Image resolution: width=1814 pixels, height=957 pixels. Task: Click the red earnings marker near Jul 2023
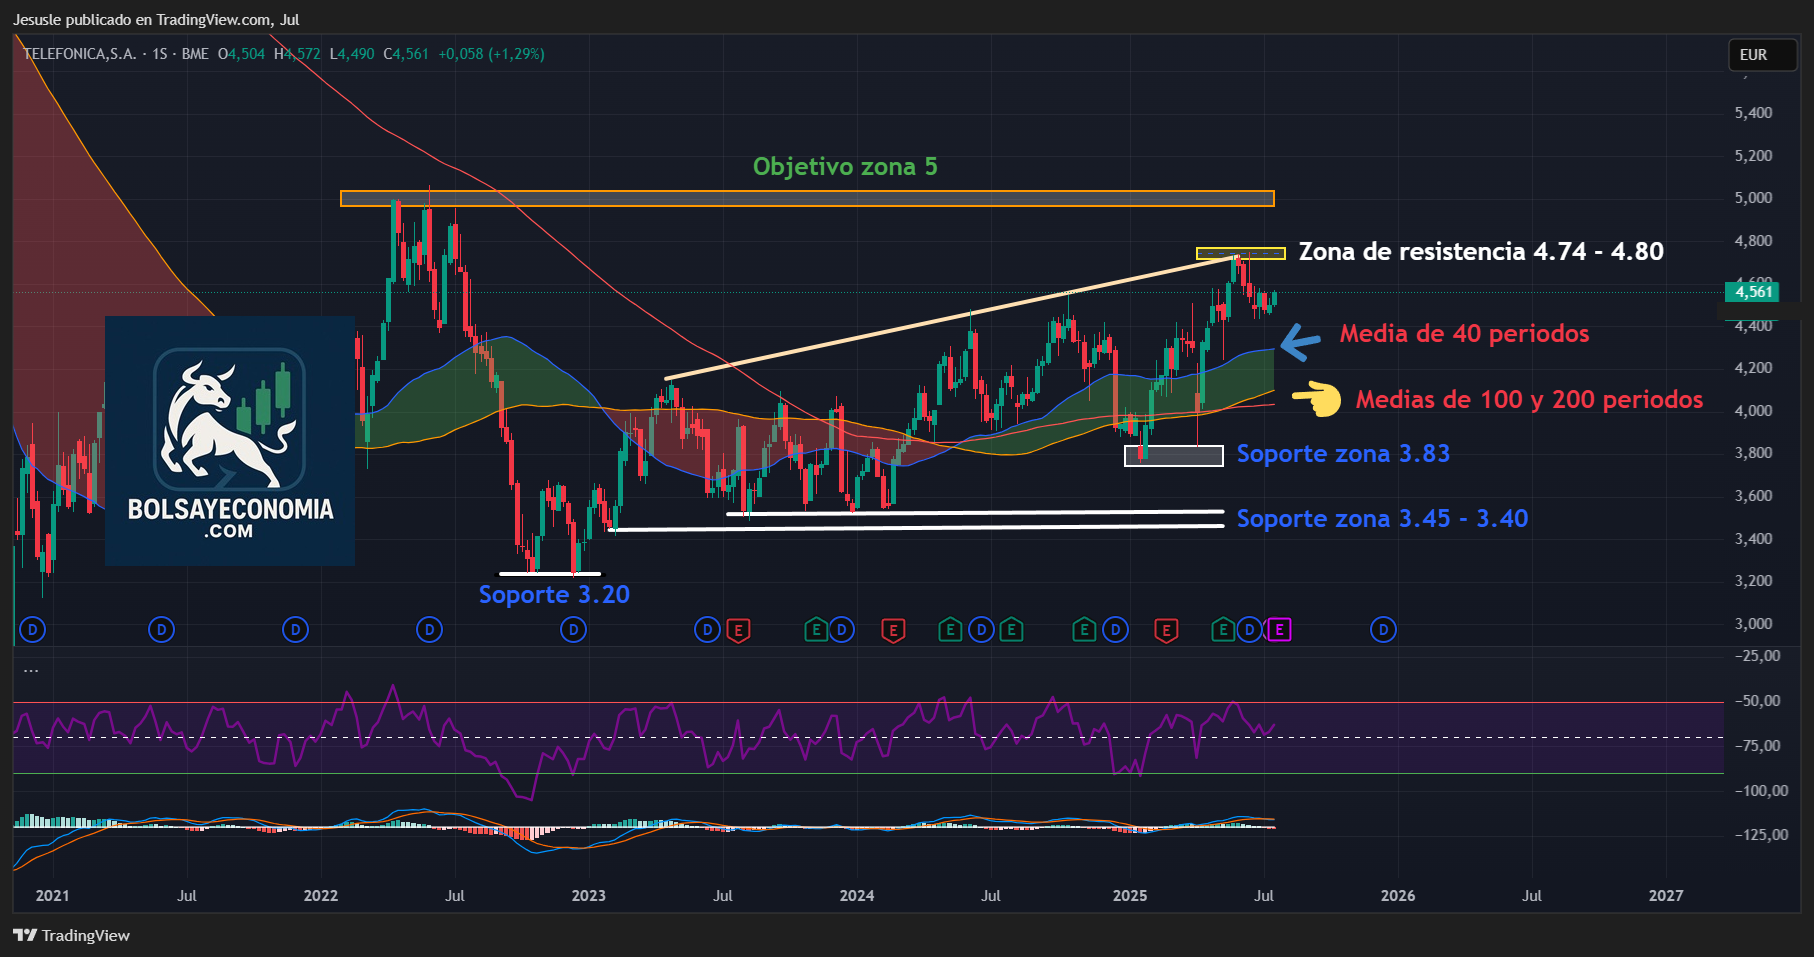point(738,630)
